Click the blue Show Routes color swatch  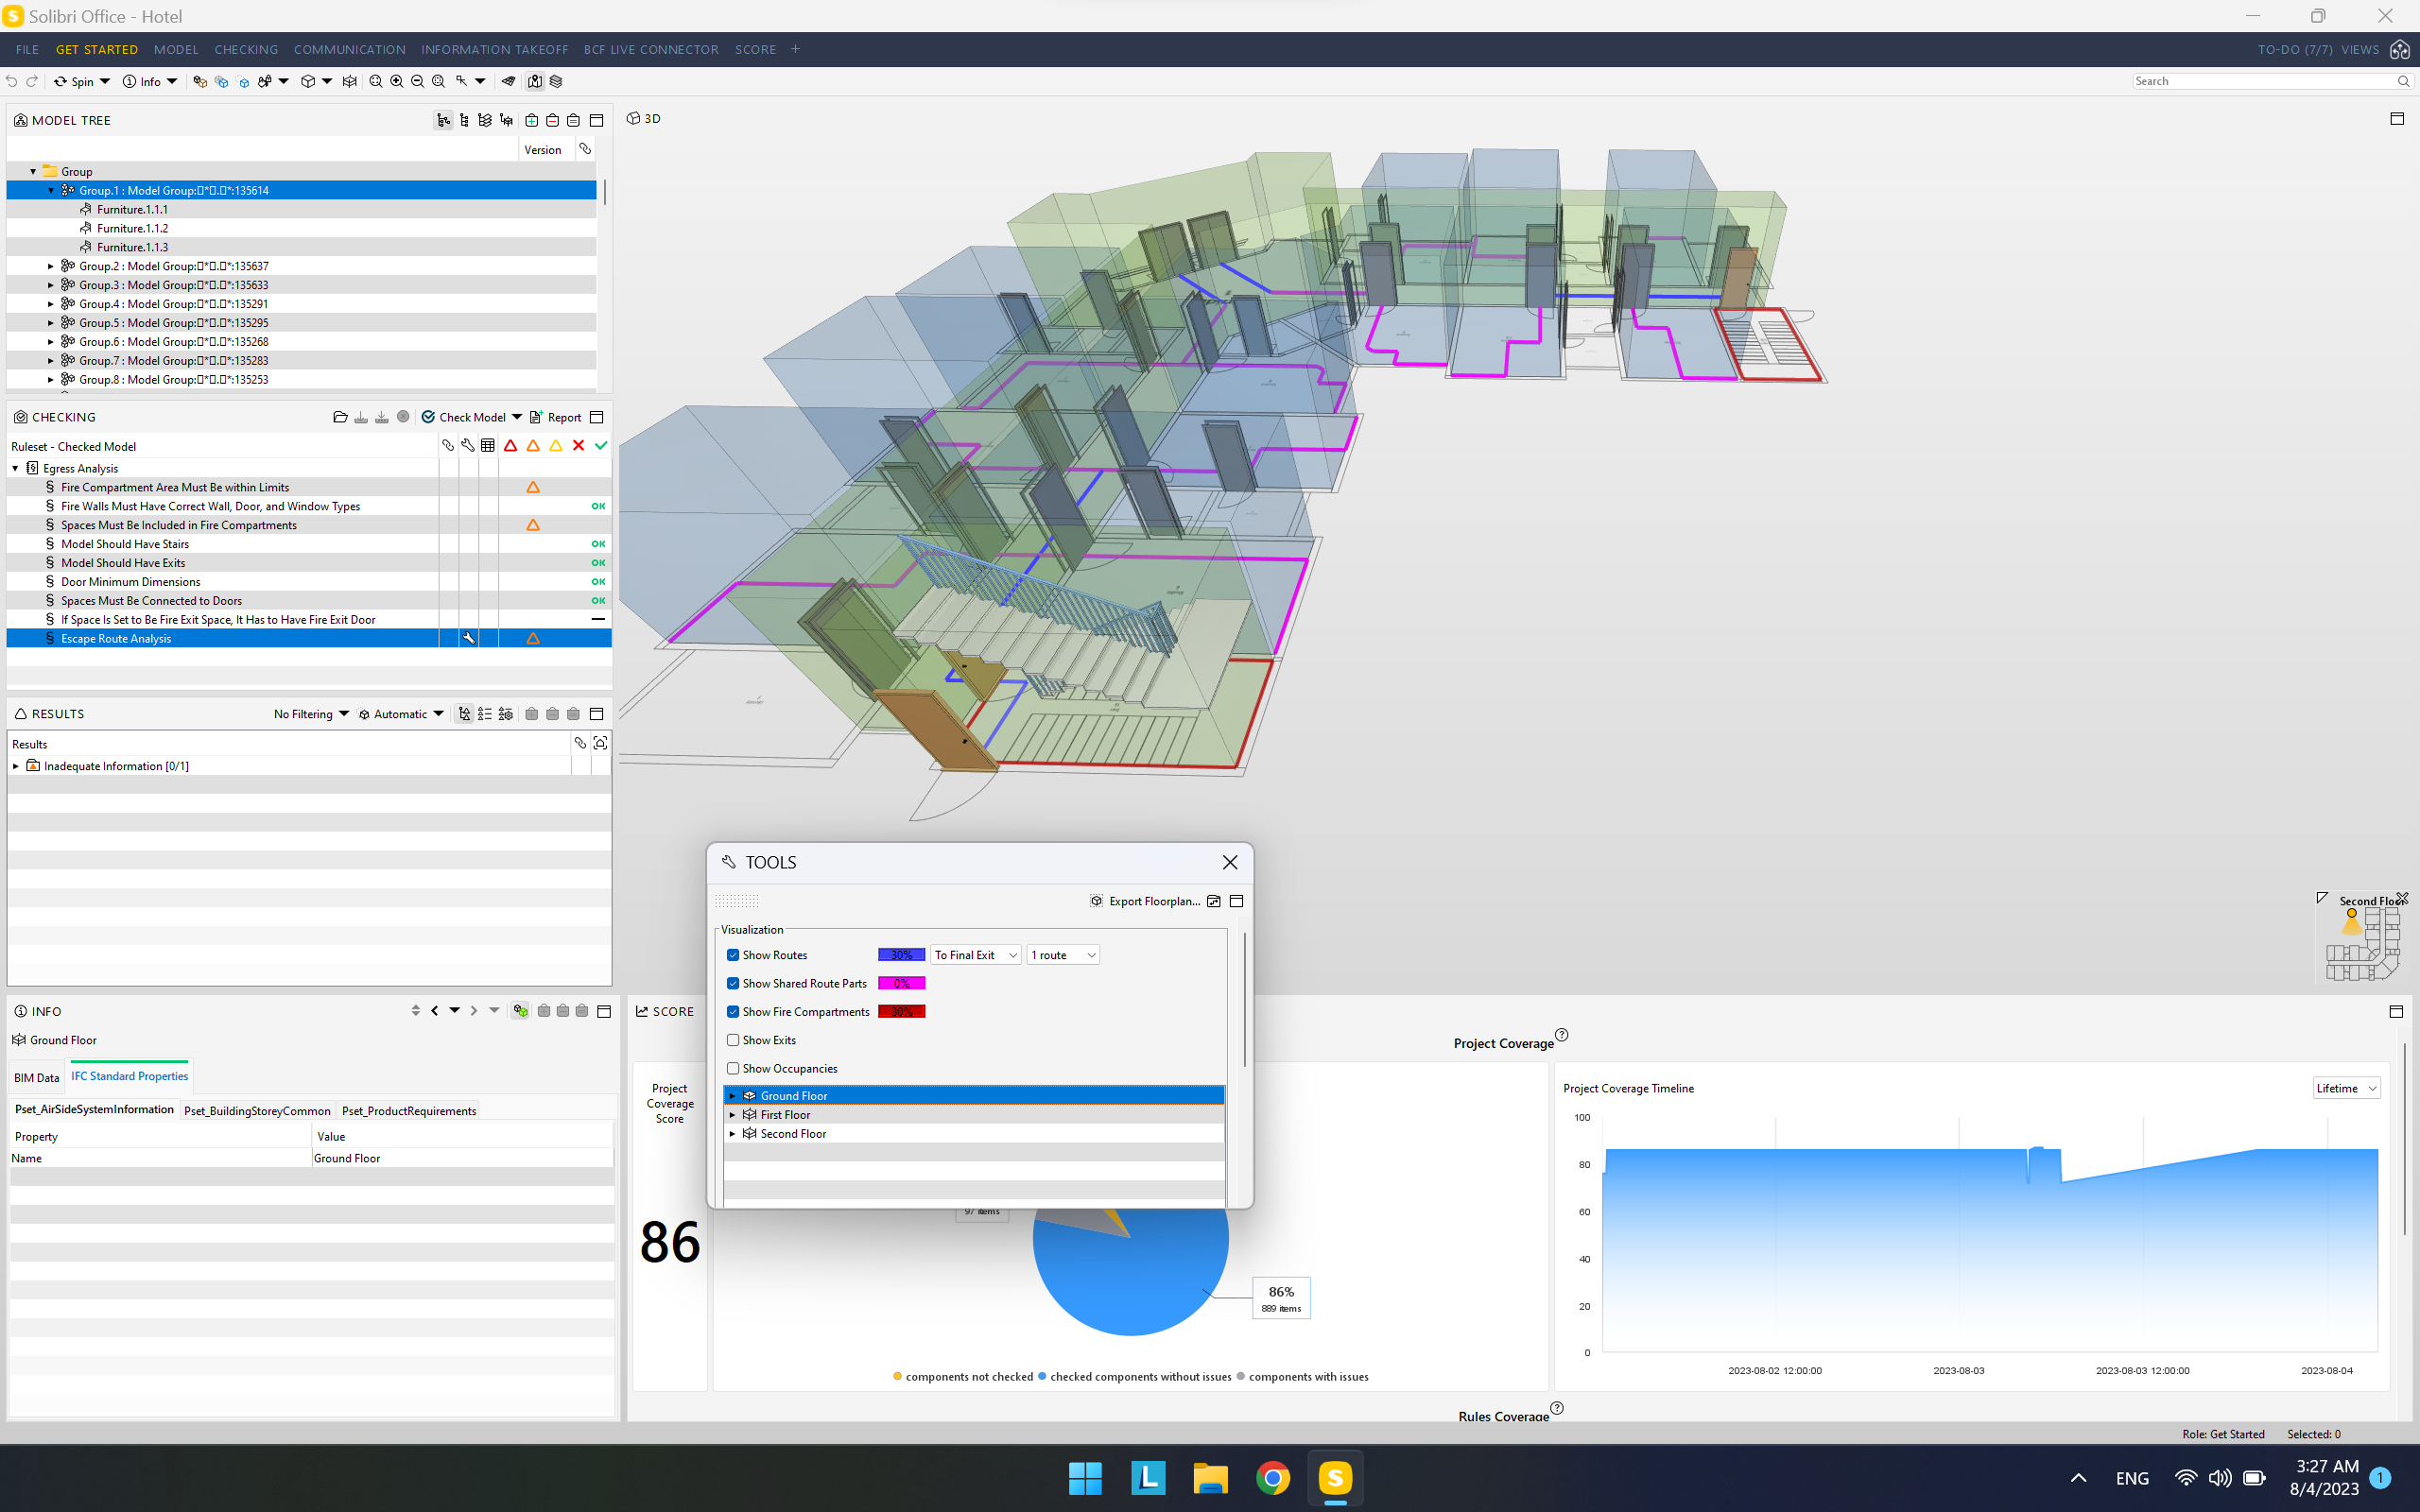pyautogui.click(x=901, y=955)
